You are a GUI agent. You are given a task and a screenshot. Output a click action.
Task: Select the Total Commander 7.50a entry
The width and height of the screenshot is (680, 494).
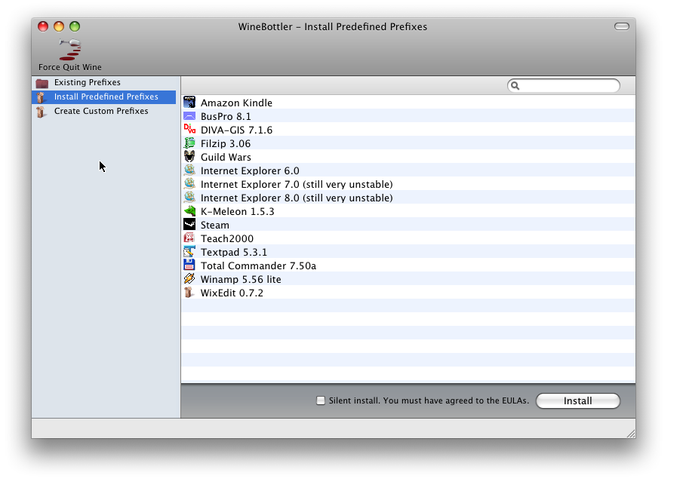tap(408, 265)
